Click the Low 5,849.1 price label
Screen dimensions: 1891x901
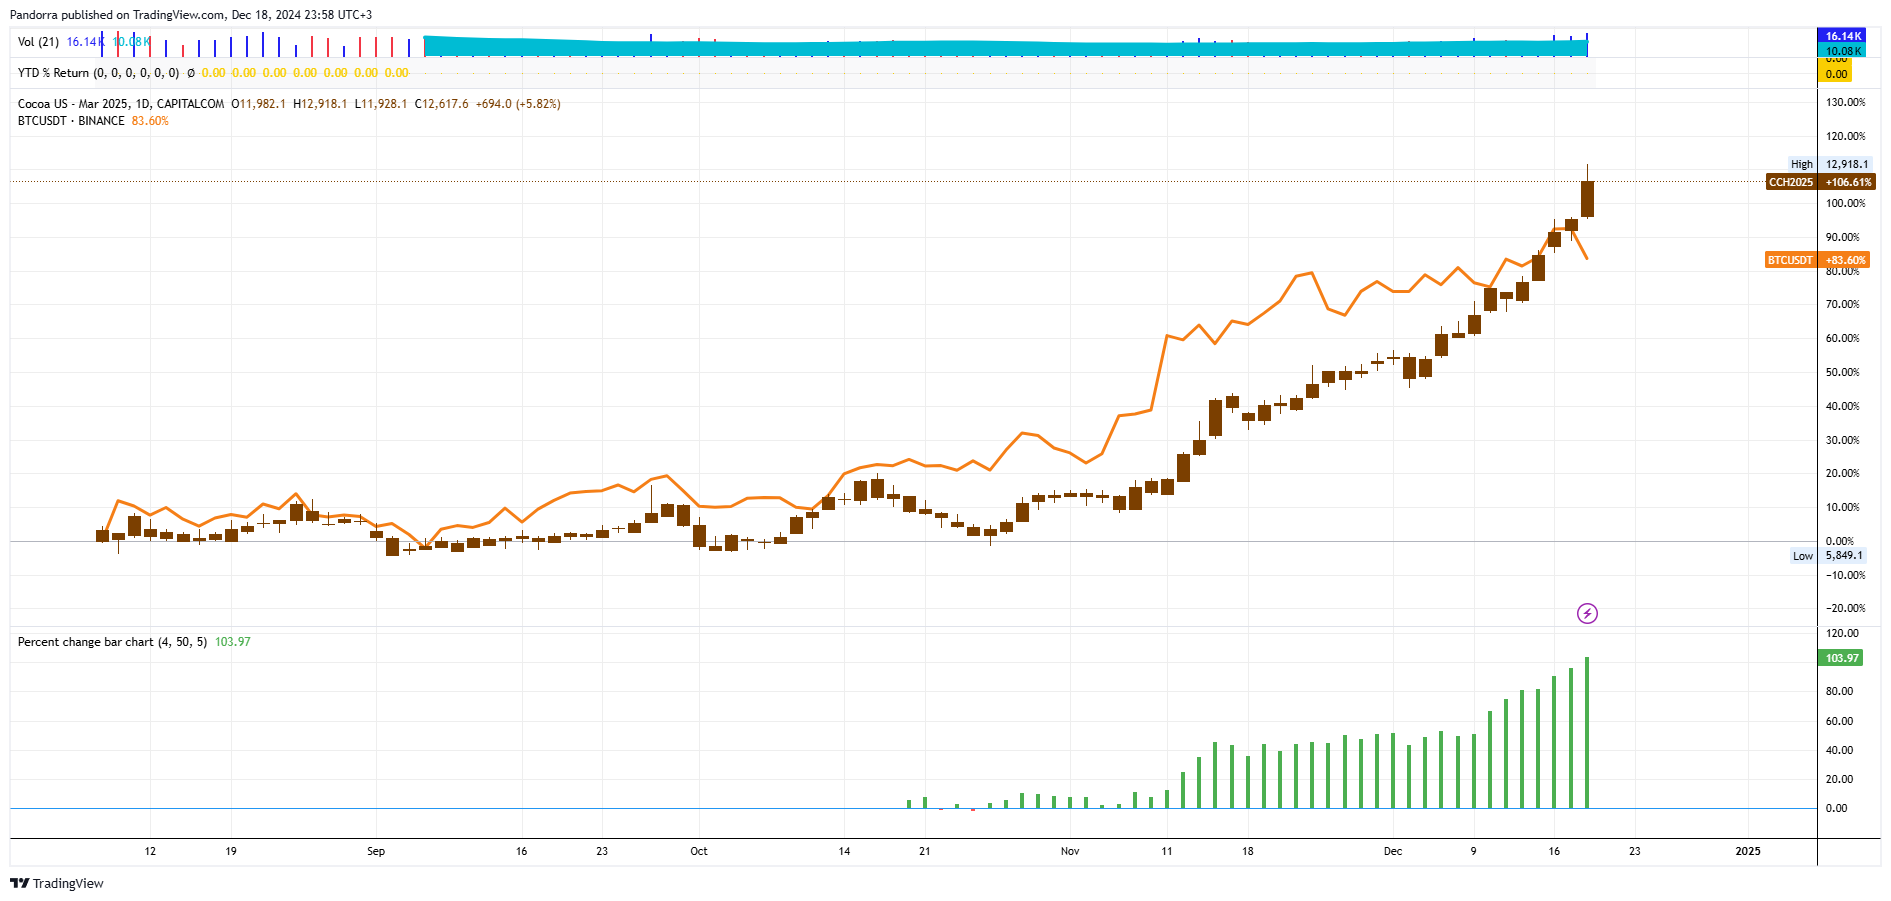pyautogui.click(x=1828, y=556)
